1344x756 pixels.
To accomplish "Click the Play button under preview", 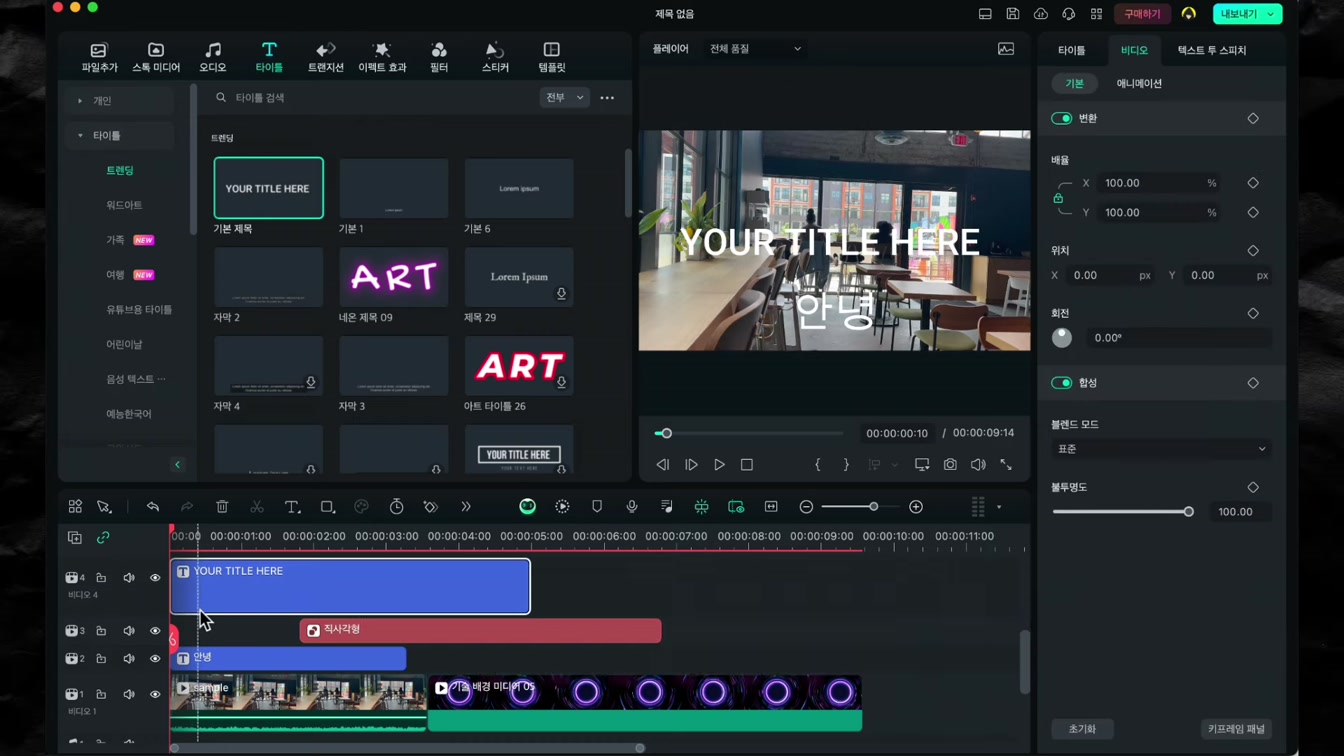I will (x=719, y=465).
